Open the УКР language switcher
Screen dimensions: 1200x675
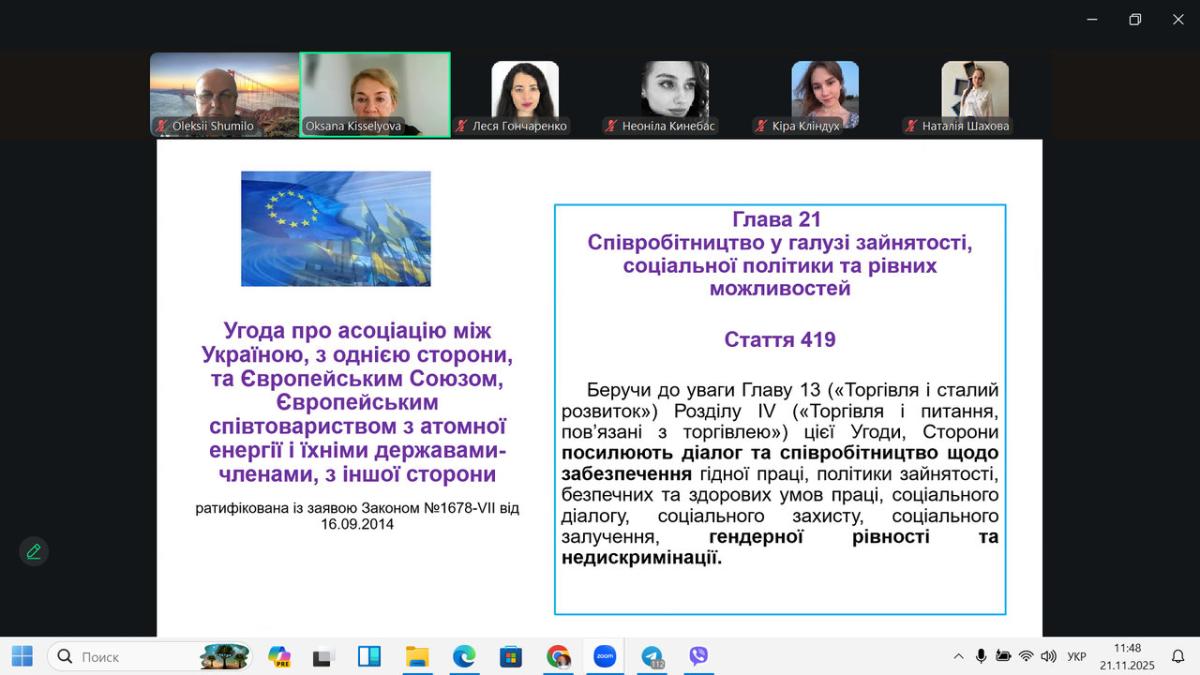pyautogui.click(x=1077, y=657)
